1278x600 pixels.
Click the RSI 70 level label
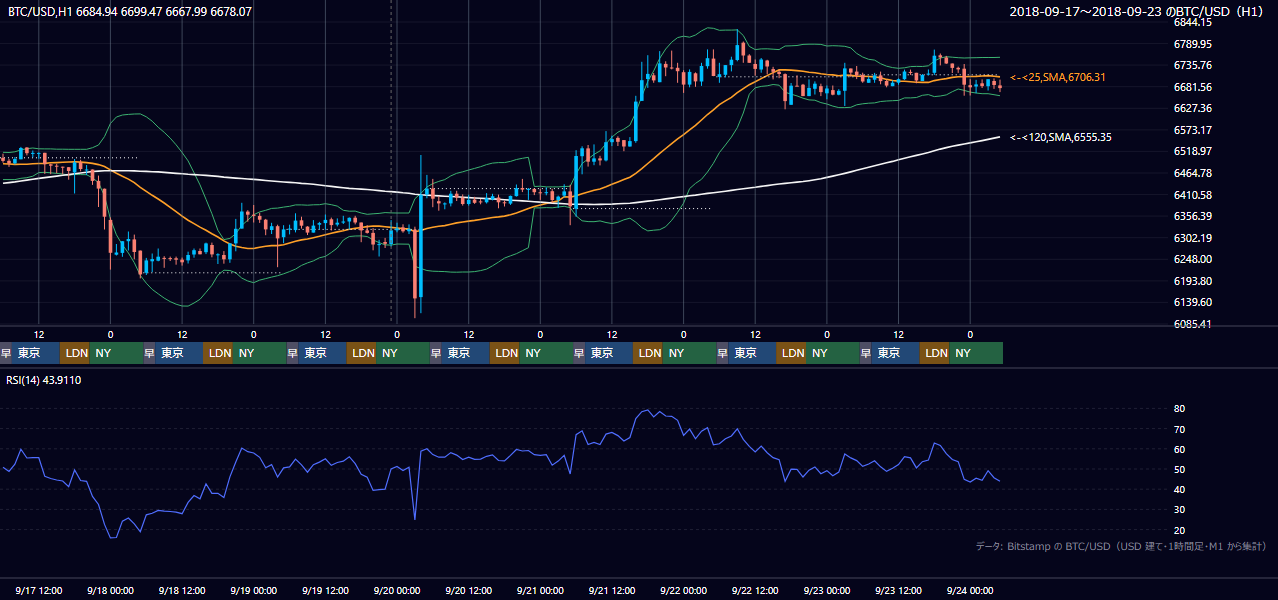point(1179,429)
